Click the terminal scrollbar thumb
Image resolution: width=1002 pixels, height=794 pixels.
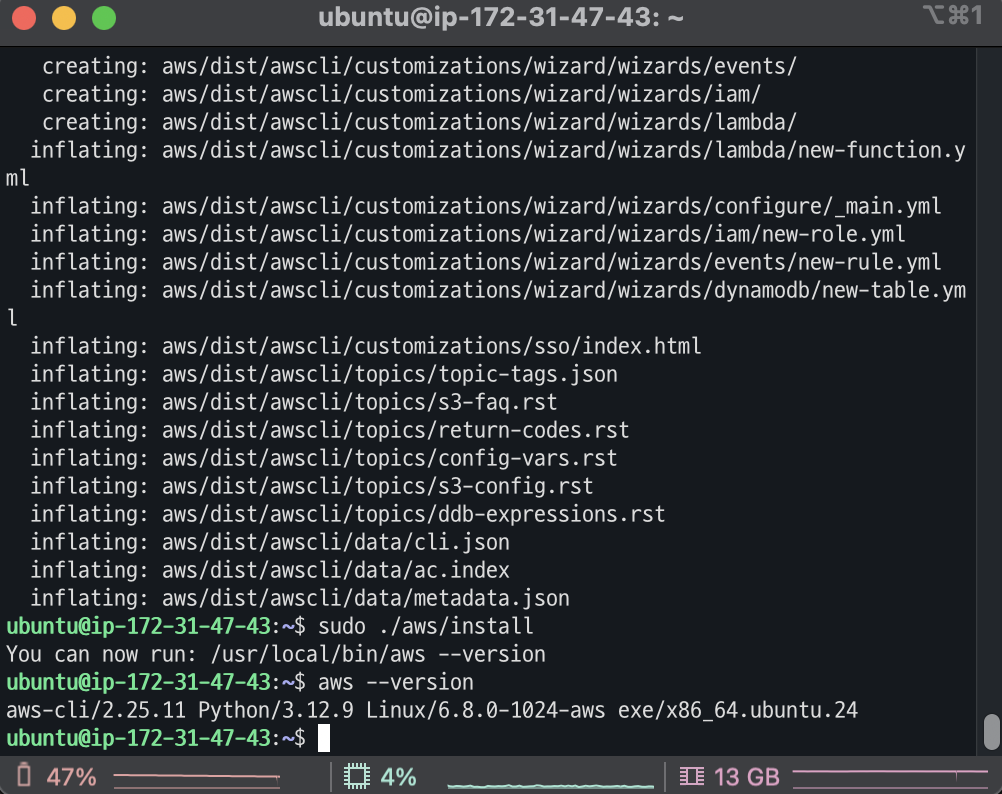[x=992, y=731]
